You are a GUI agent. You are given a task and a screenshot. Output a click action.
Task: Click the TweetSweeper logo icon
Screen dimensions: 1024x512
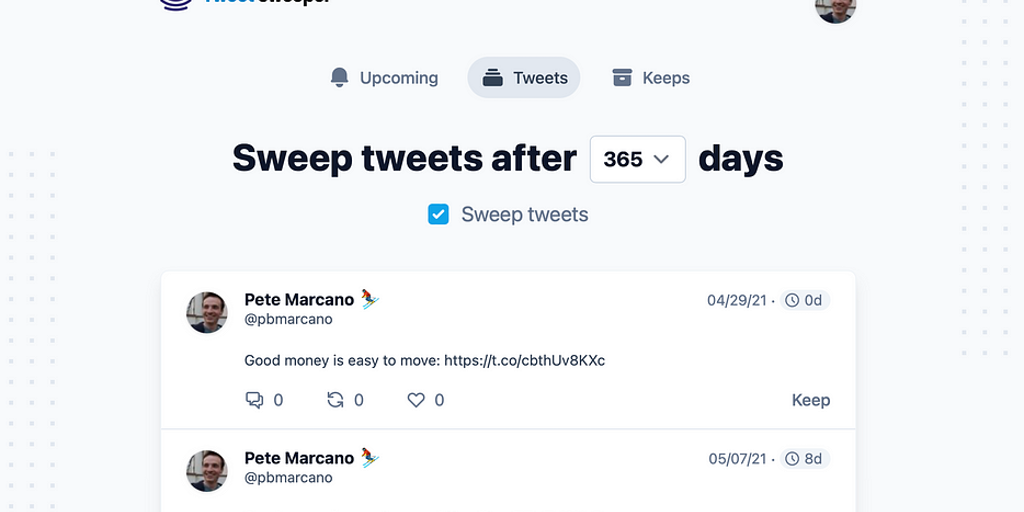click(x=176, y=4)
